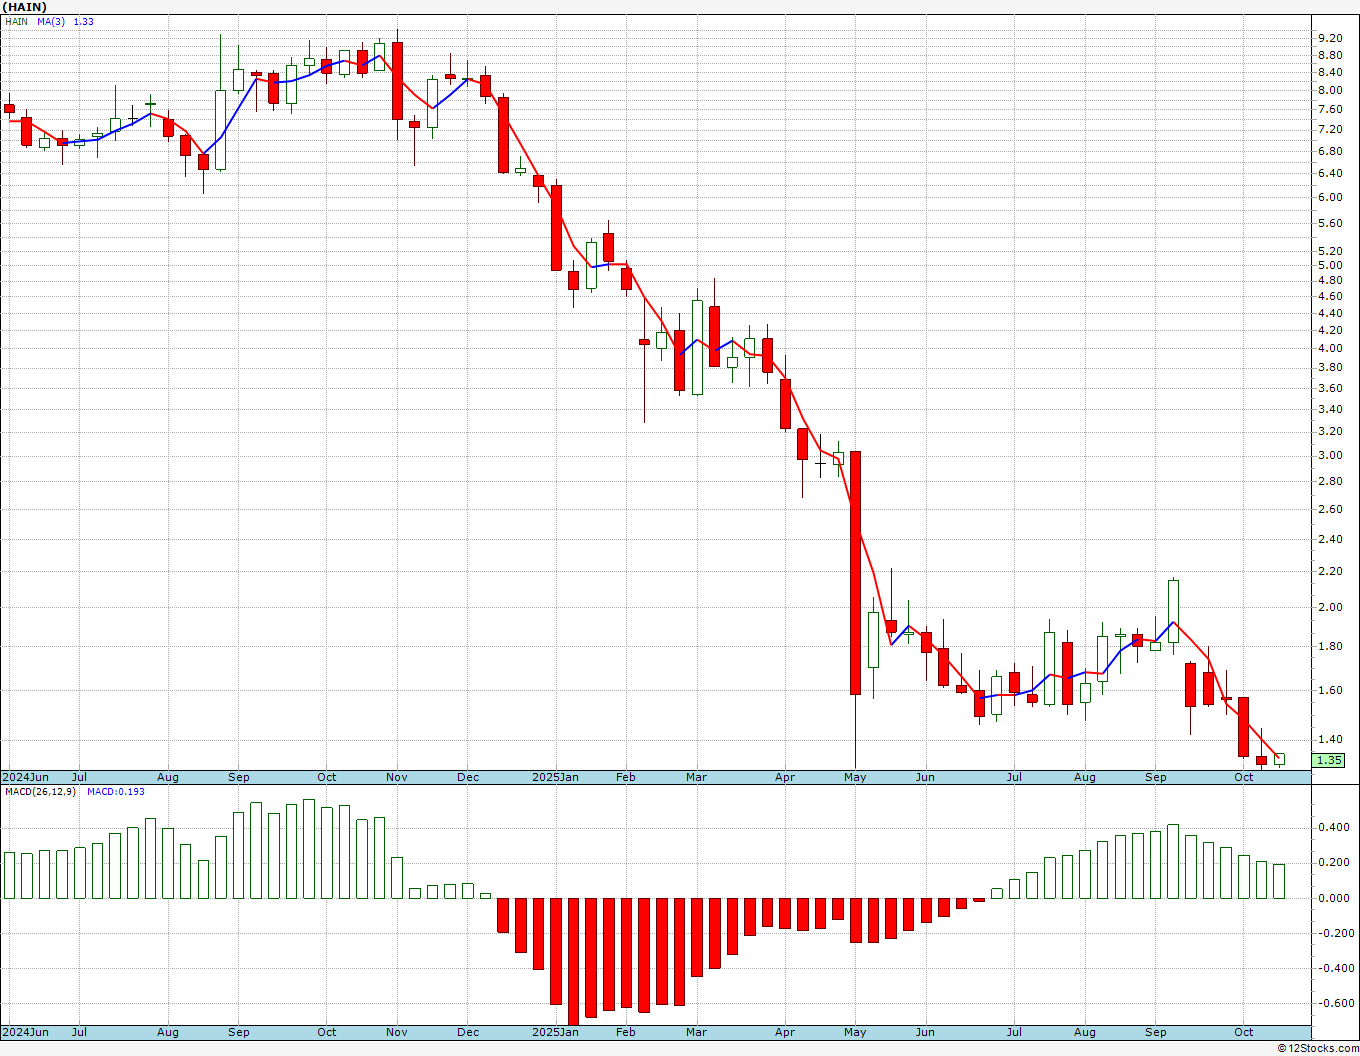Click the green 1.35 current price tag

click(x=1329, y=760)
